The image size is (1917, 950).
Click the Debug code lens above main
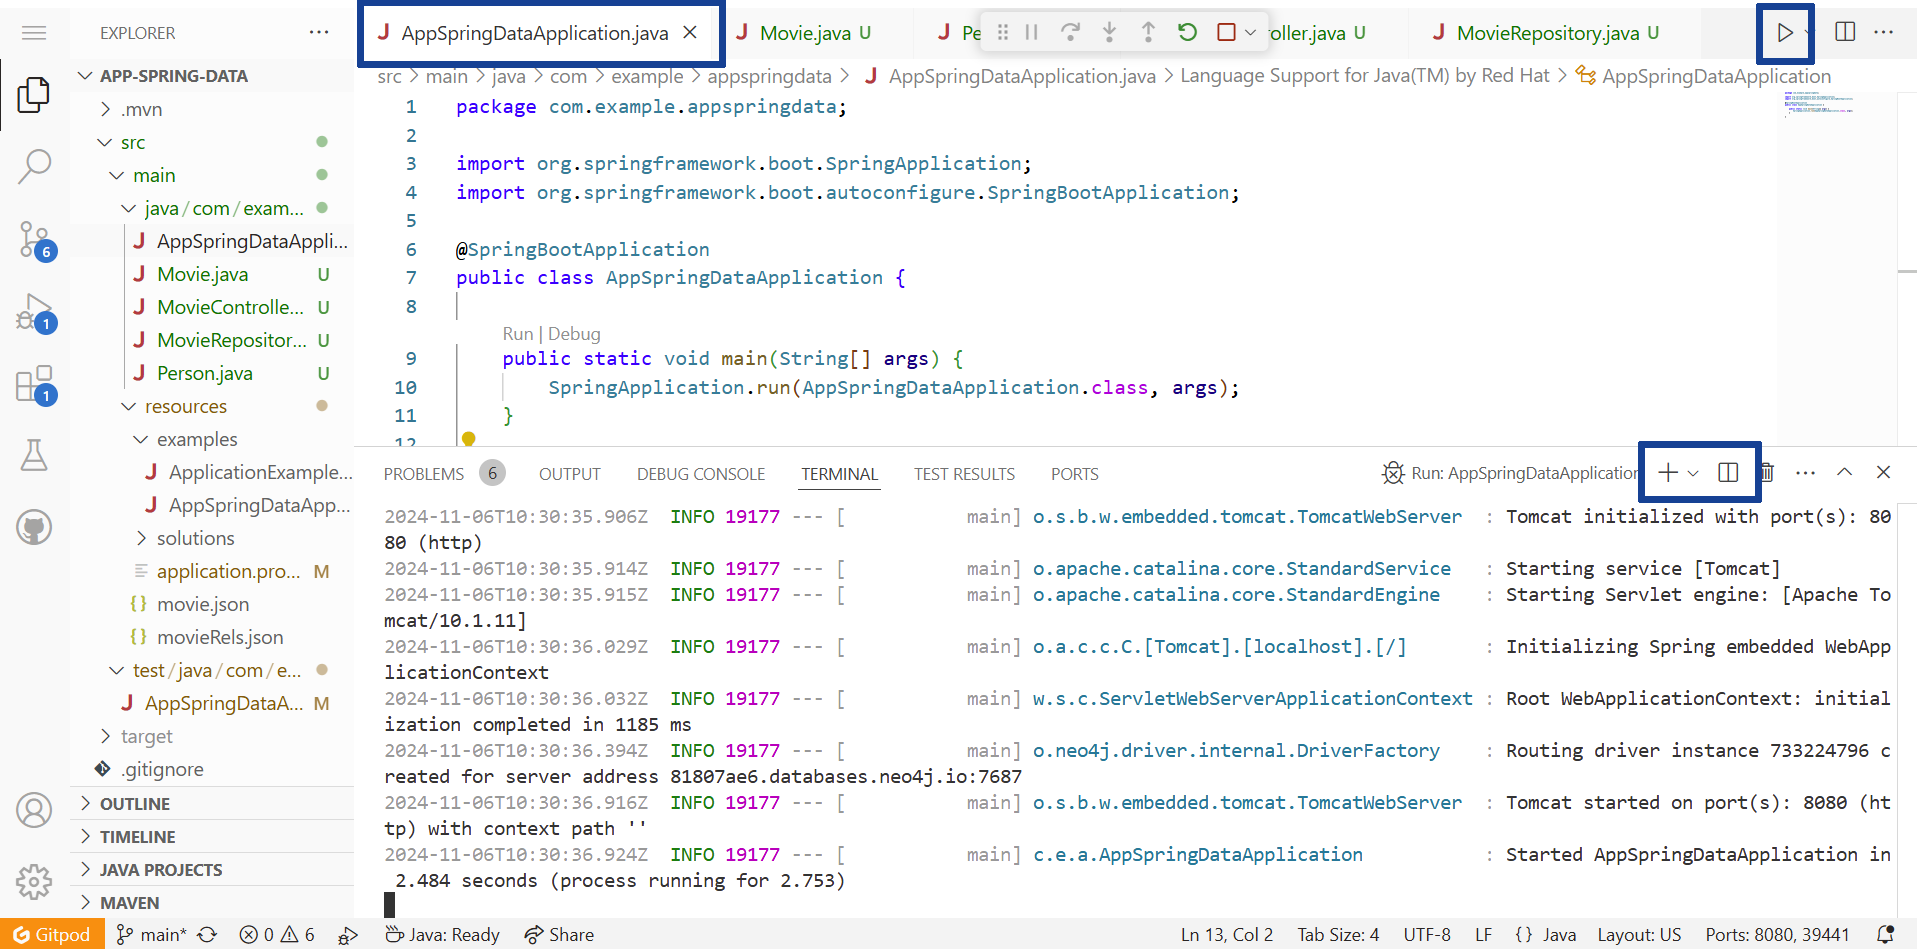[x=574, y=334]
